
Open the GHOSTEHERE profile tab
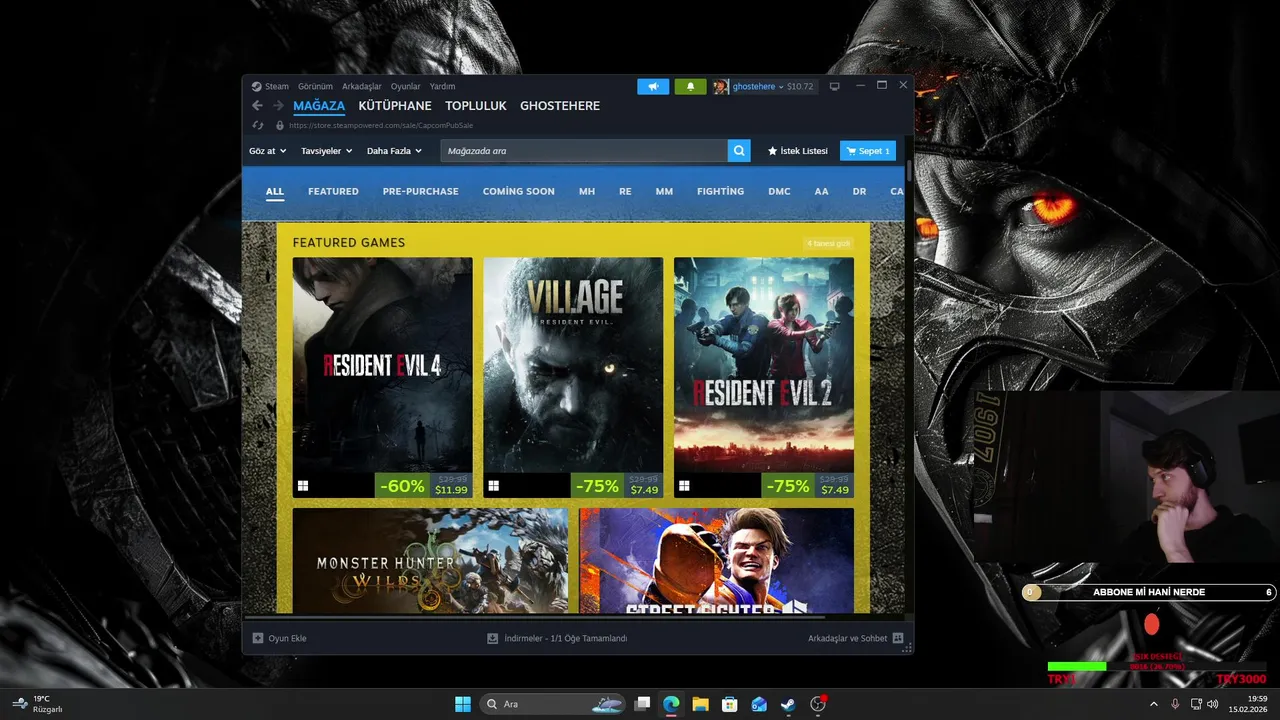560,106
